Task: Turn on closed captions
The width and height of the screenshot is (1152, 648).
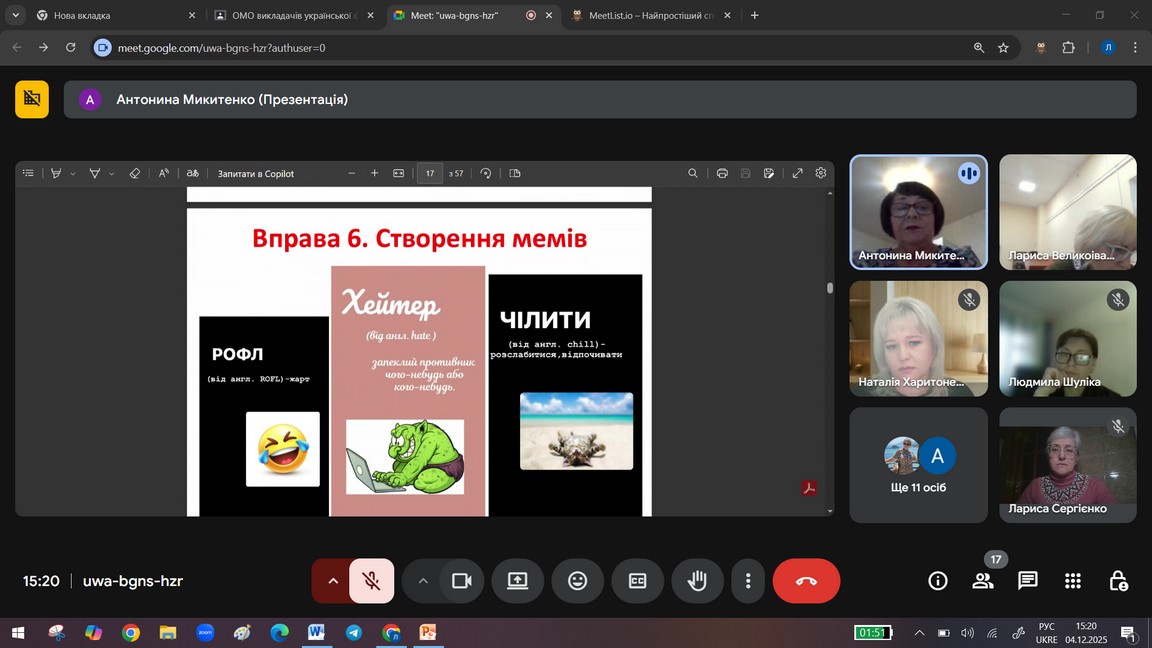Action: point(637,581)
